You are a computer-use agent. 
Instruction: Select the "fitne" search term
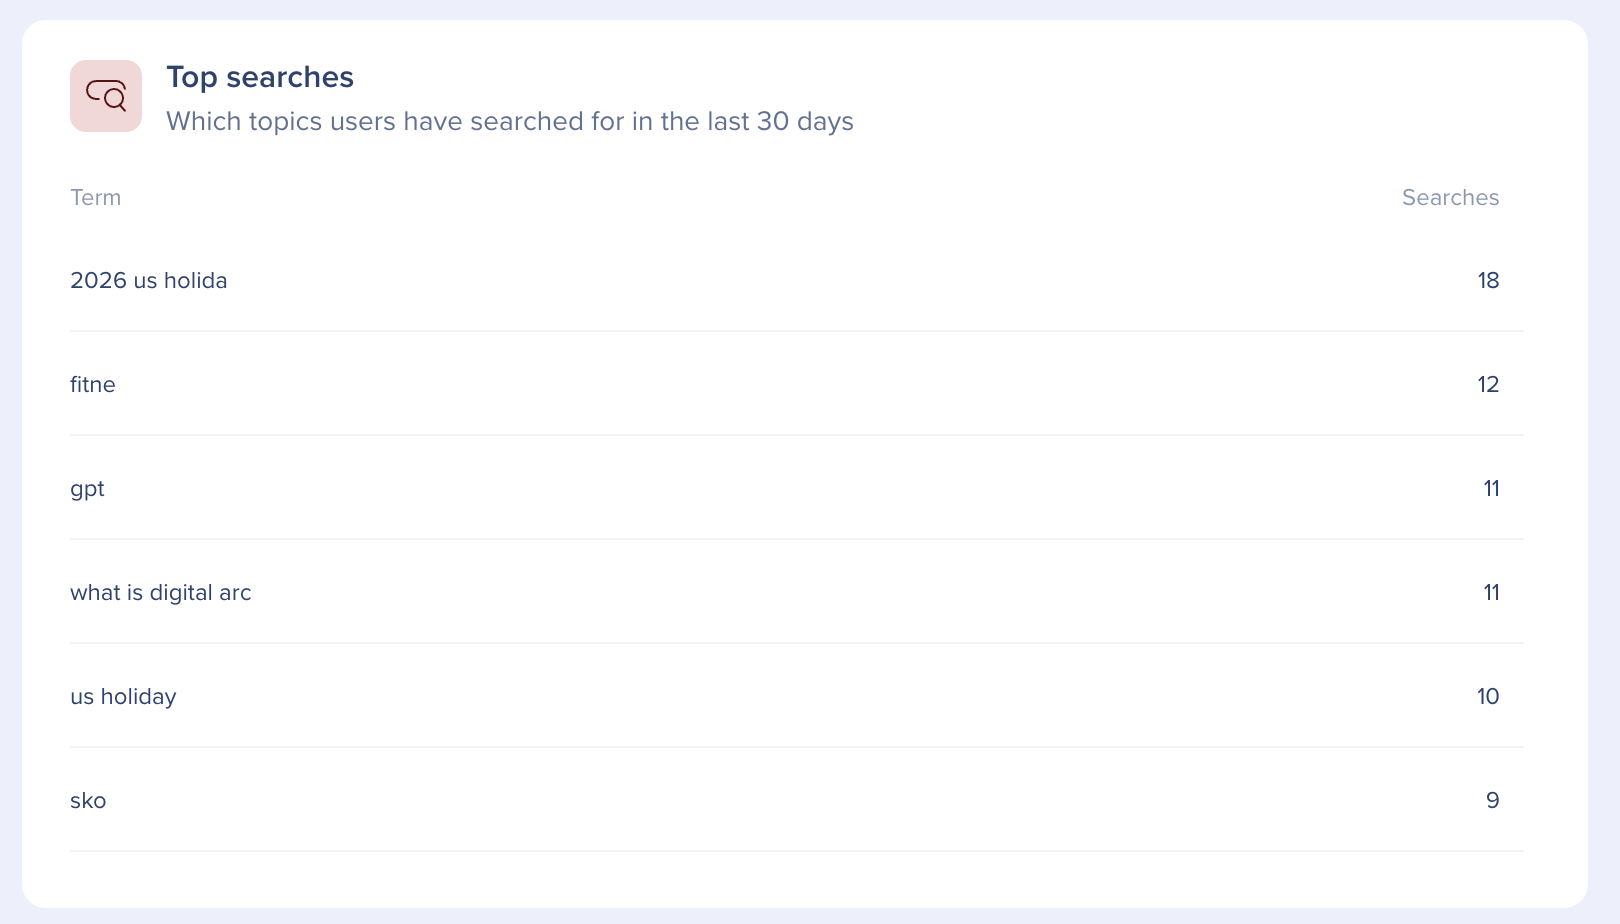(93, 385)
